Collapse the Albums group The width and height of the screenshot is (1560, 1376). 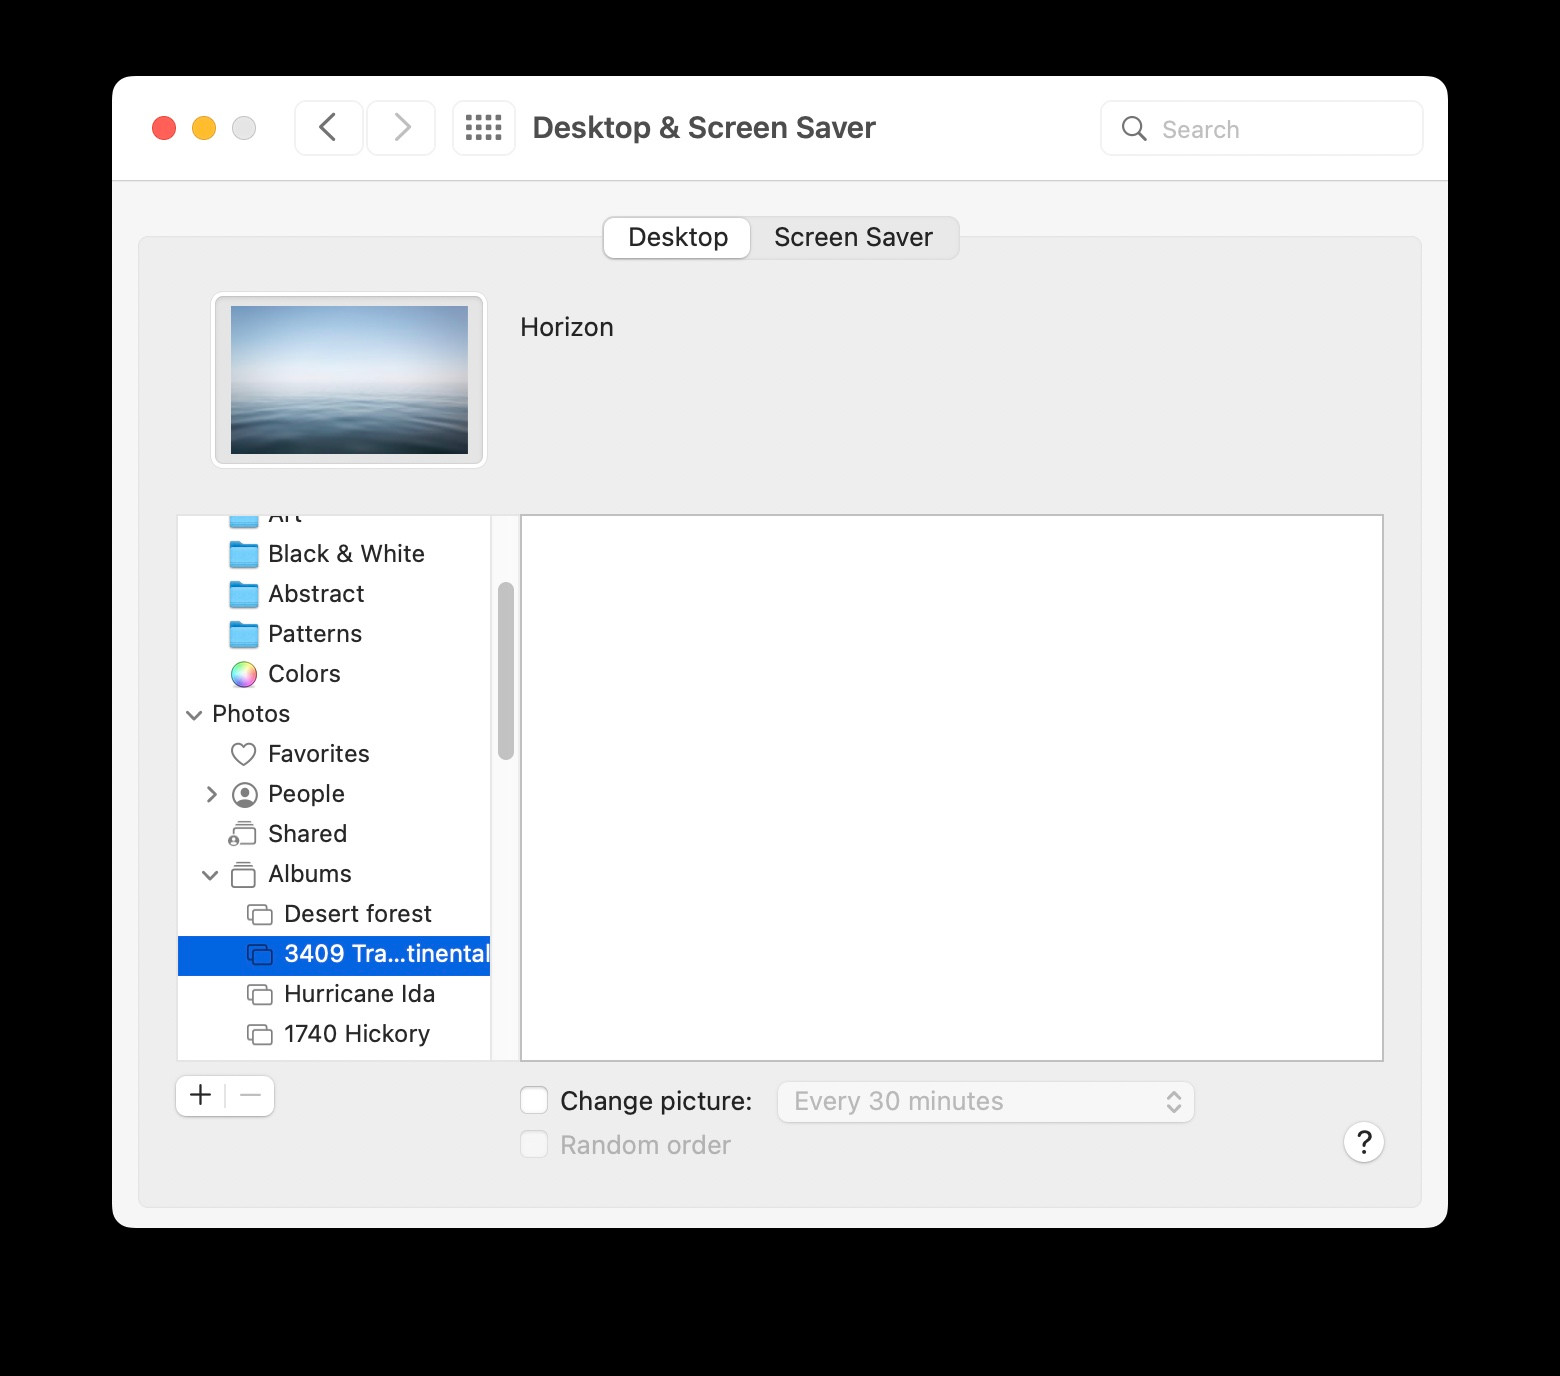point(210,875)
